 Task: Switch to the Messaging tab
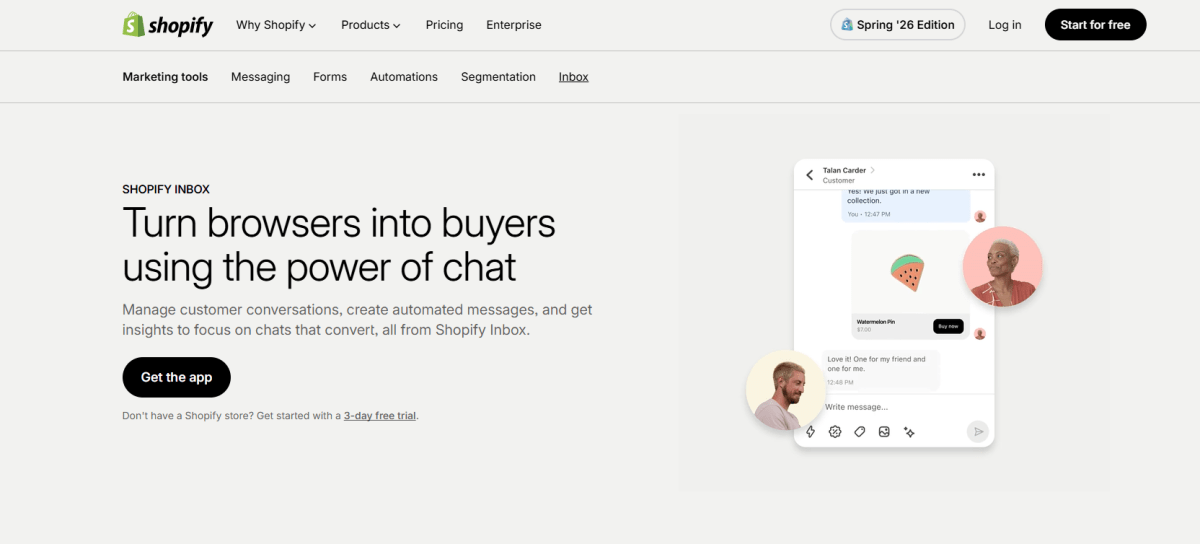pos(260,77)
